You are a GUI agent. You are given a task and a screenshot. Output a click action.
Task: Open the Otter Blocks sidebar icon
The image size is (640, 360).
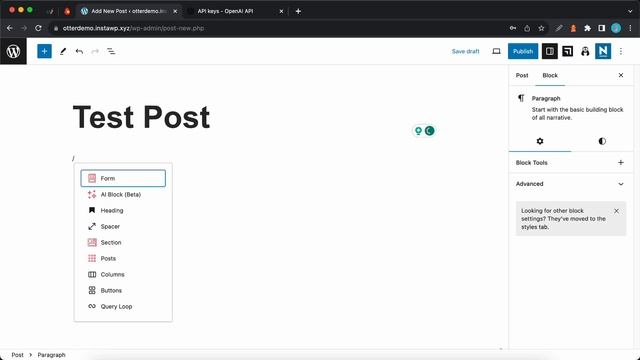tap(567, 51)
